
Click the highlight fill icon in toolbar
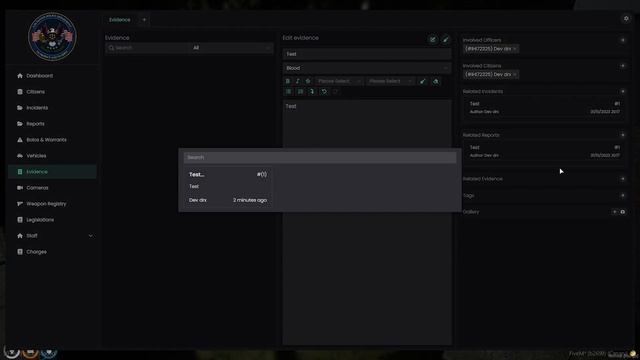436,81
